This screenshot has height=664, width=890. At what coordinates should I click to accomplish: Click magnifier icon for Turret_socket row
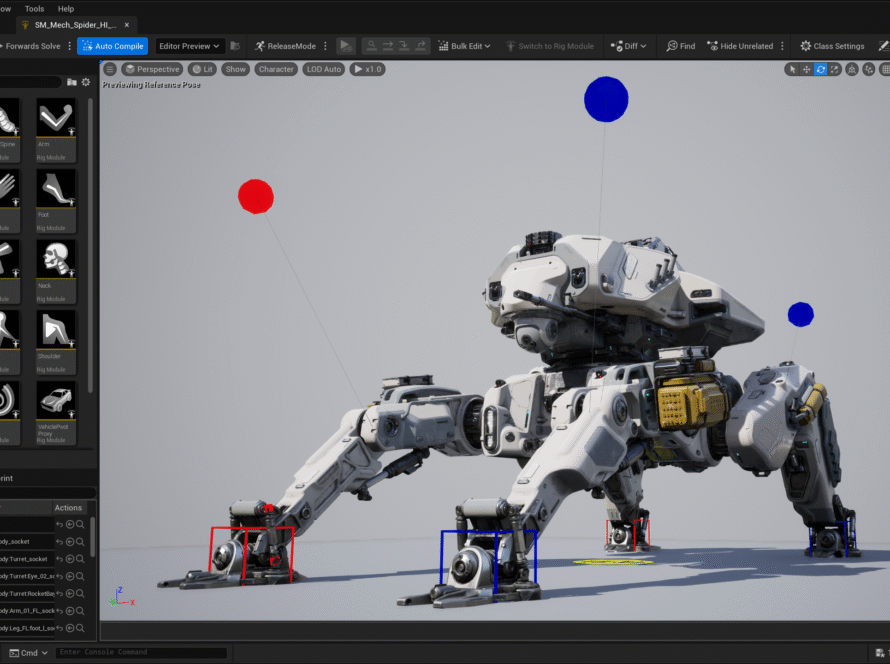pyautogui.click(x=80, y=559)
